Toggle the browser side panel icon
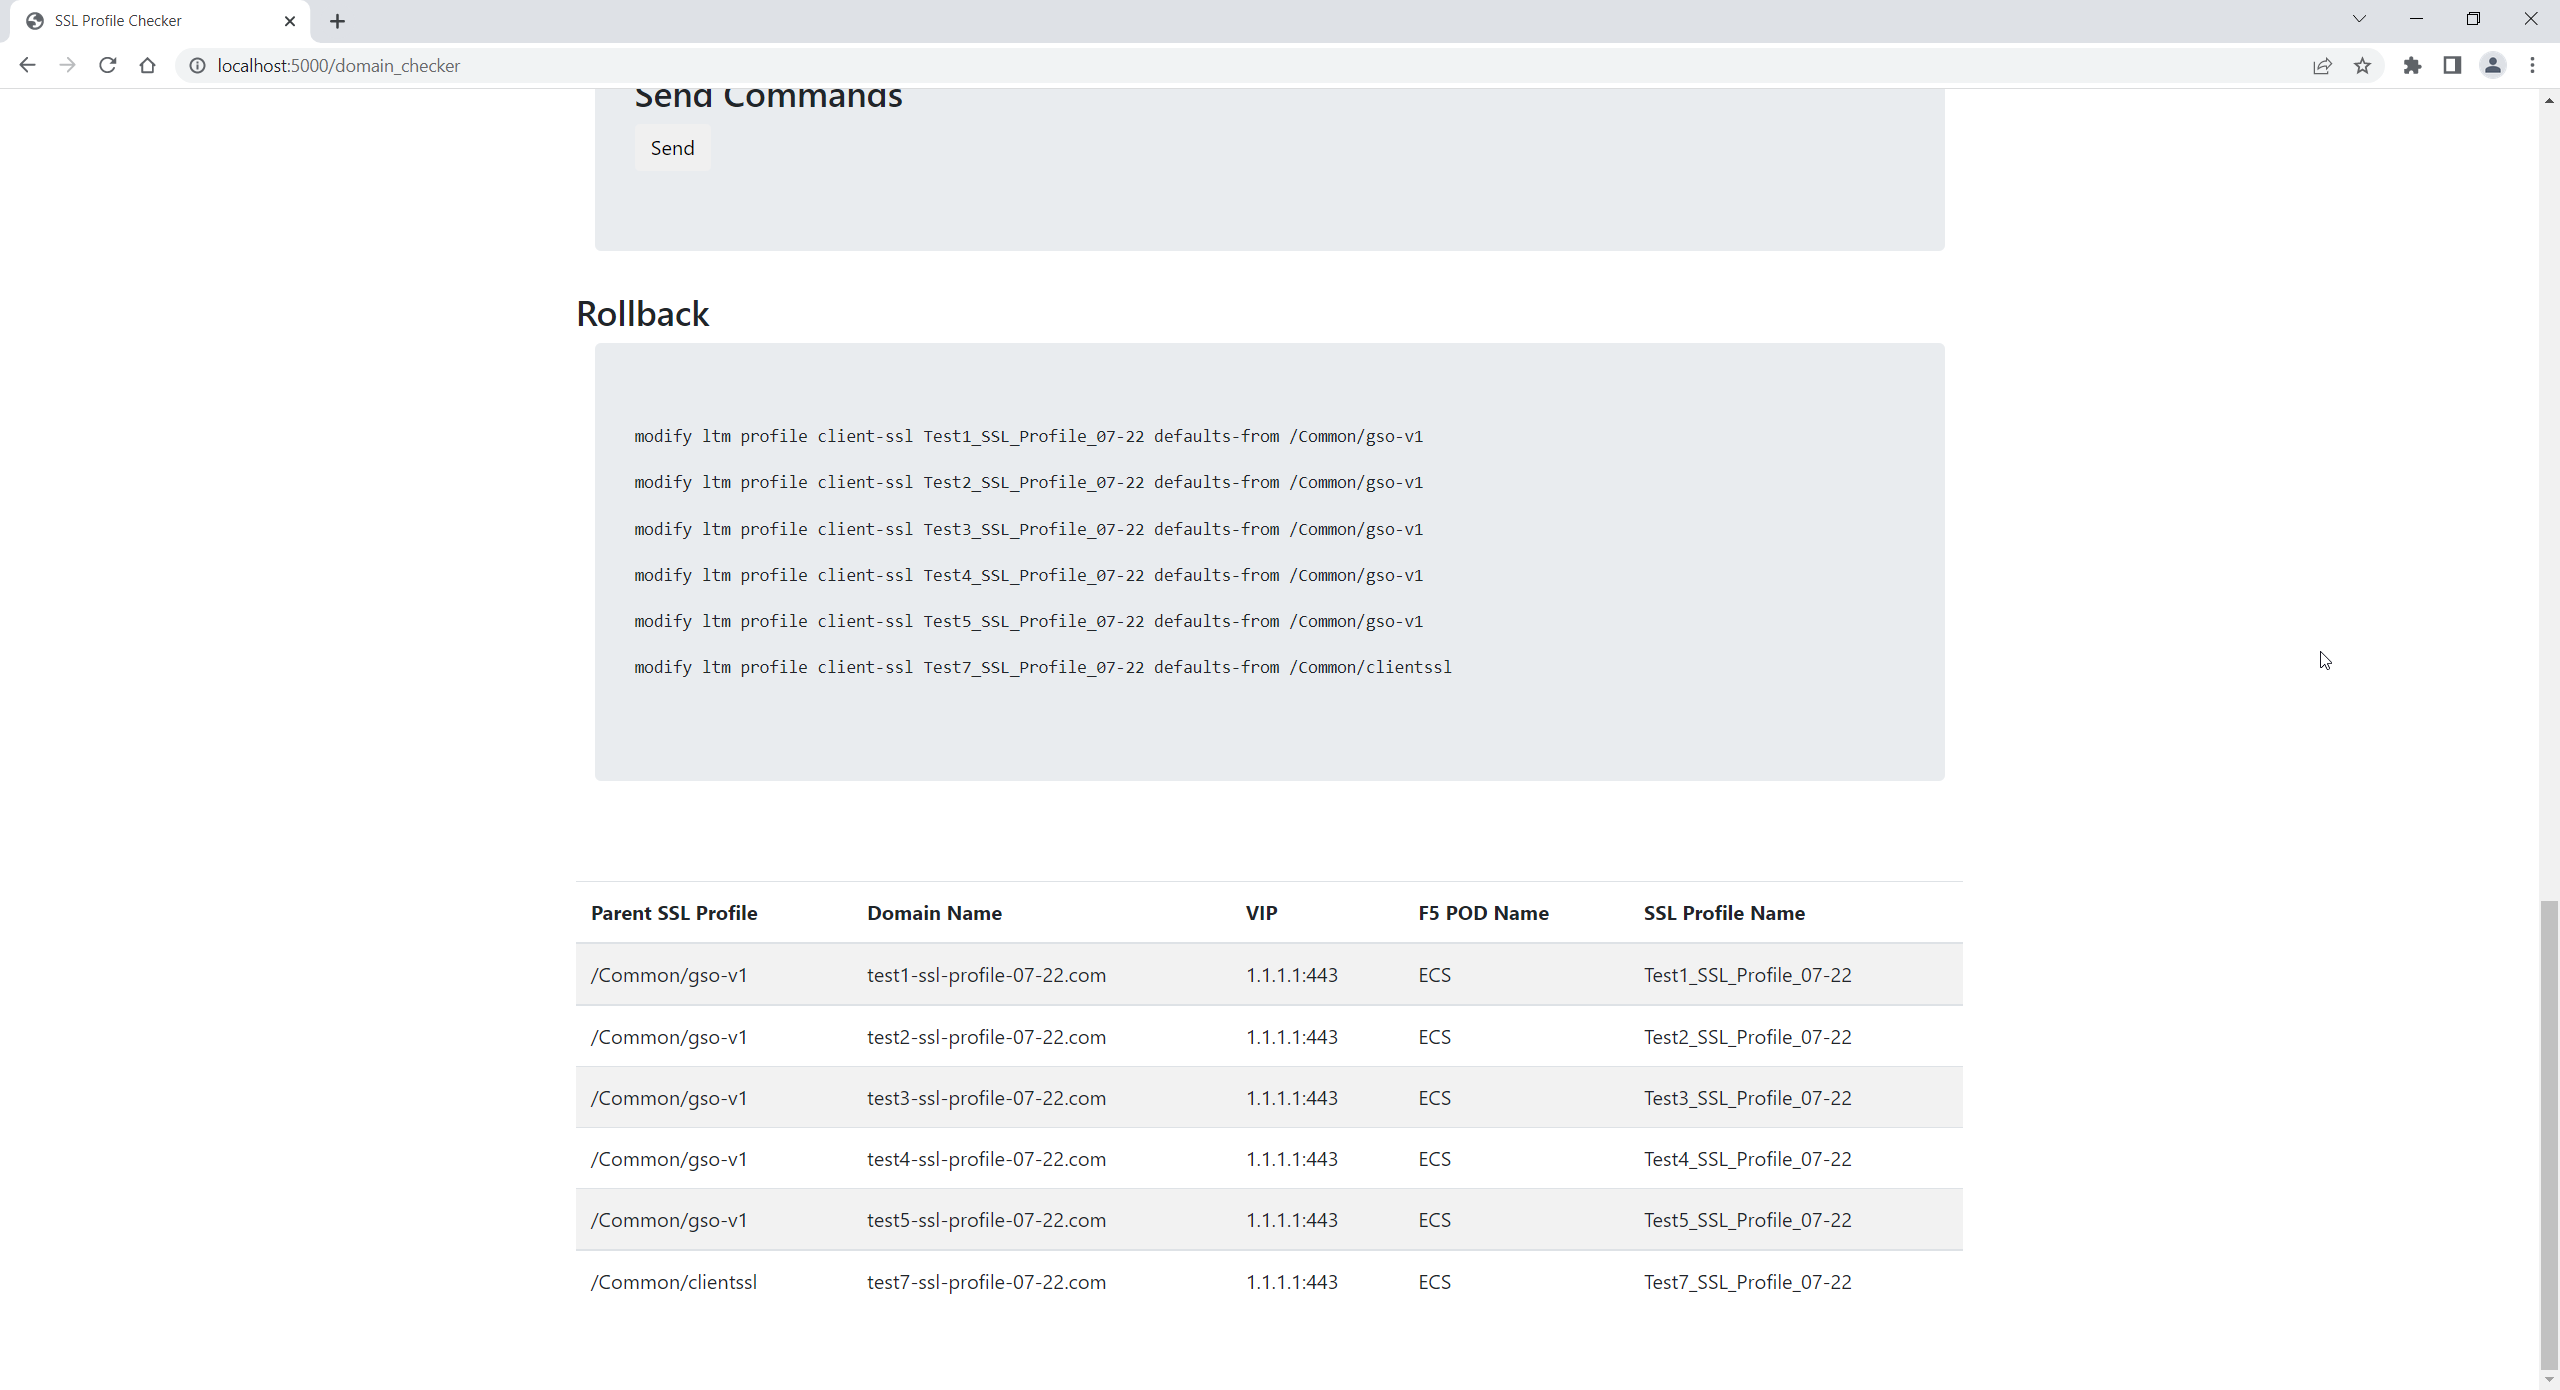2560x1390 pixels. (2452, 65)
